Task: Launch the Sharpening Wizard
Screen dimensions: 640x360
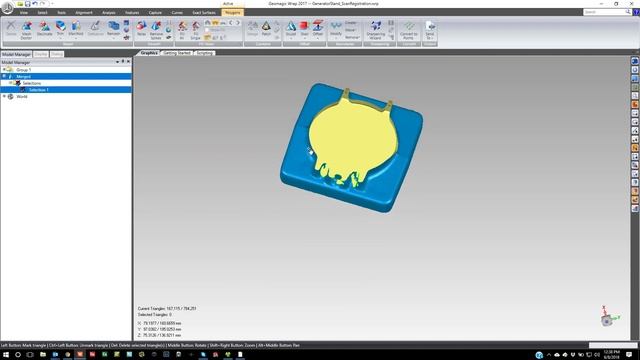Action: click(376, 31)
